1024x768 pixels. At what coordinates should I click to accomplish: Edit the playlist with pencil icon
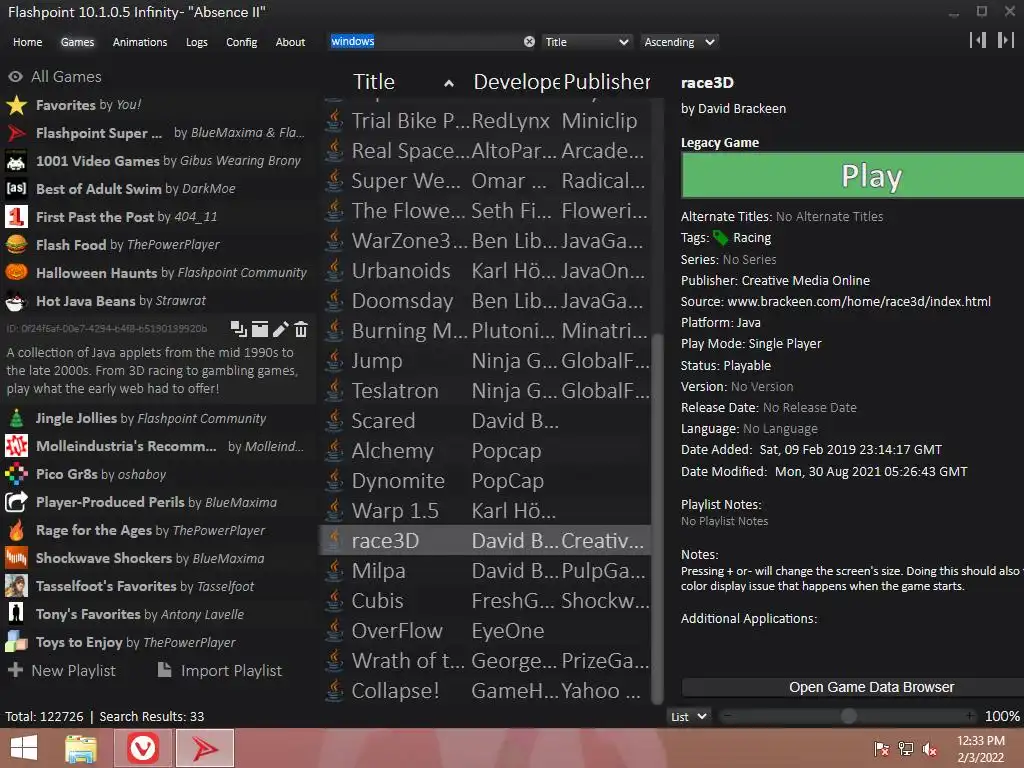coord(281,329)
